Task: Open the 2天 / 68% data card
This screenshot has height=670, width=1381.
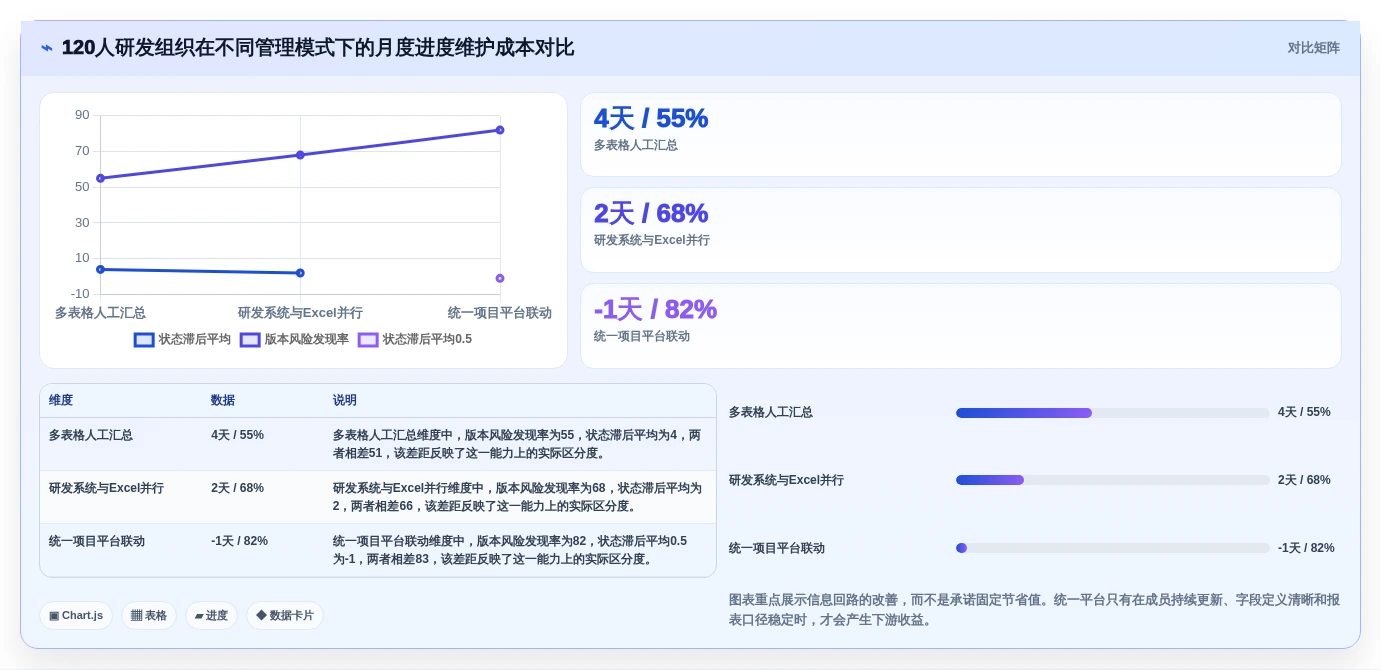Action: (961, 230)
